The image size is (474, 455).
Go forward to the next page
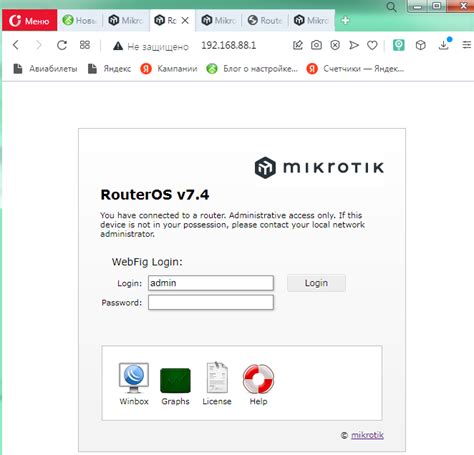(x=39, y=45)
